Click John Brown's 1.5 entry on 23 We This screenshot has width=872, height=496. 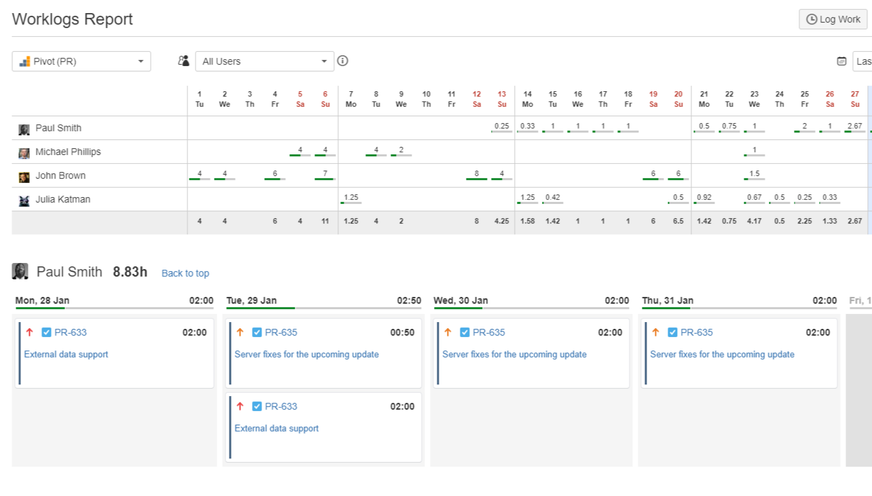coord(754,175)
